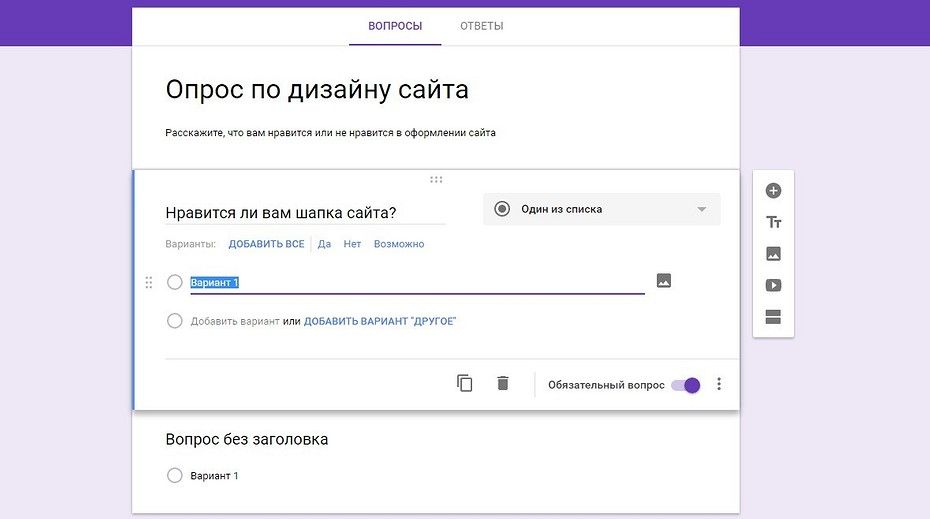This screenshot has height=519, width=930.
Task: Duplicate the current question
Action: [x=464, y=383]
